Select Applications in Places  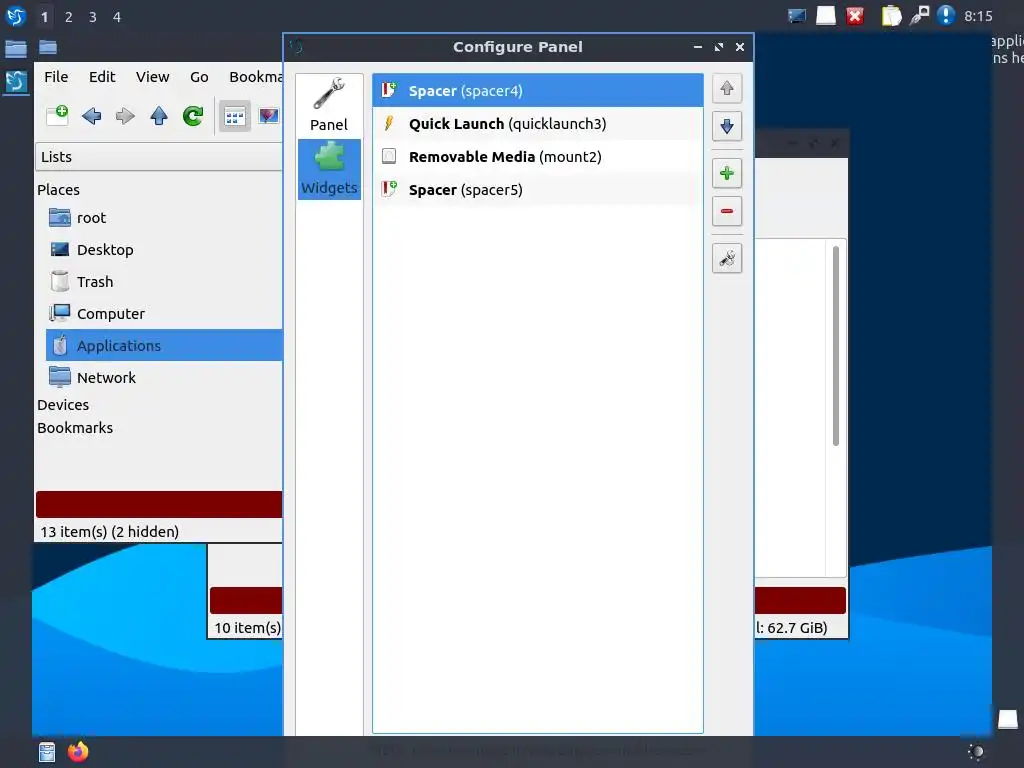(x=163, y=345)
